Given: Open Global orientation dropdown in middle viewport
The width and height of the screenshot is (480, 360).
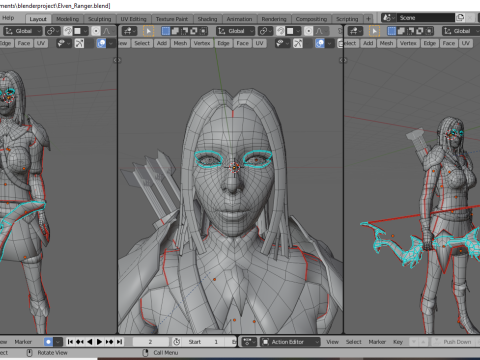Looking at the screenshot, I should 236,31.
